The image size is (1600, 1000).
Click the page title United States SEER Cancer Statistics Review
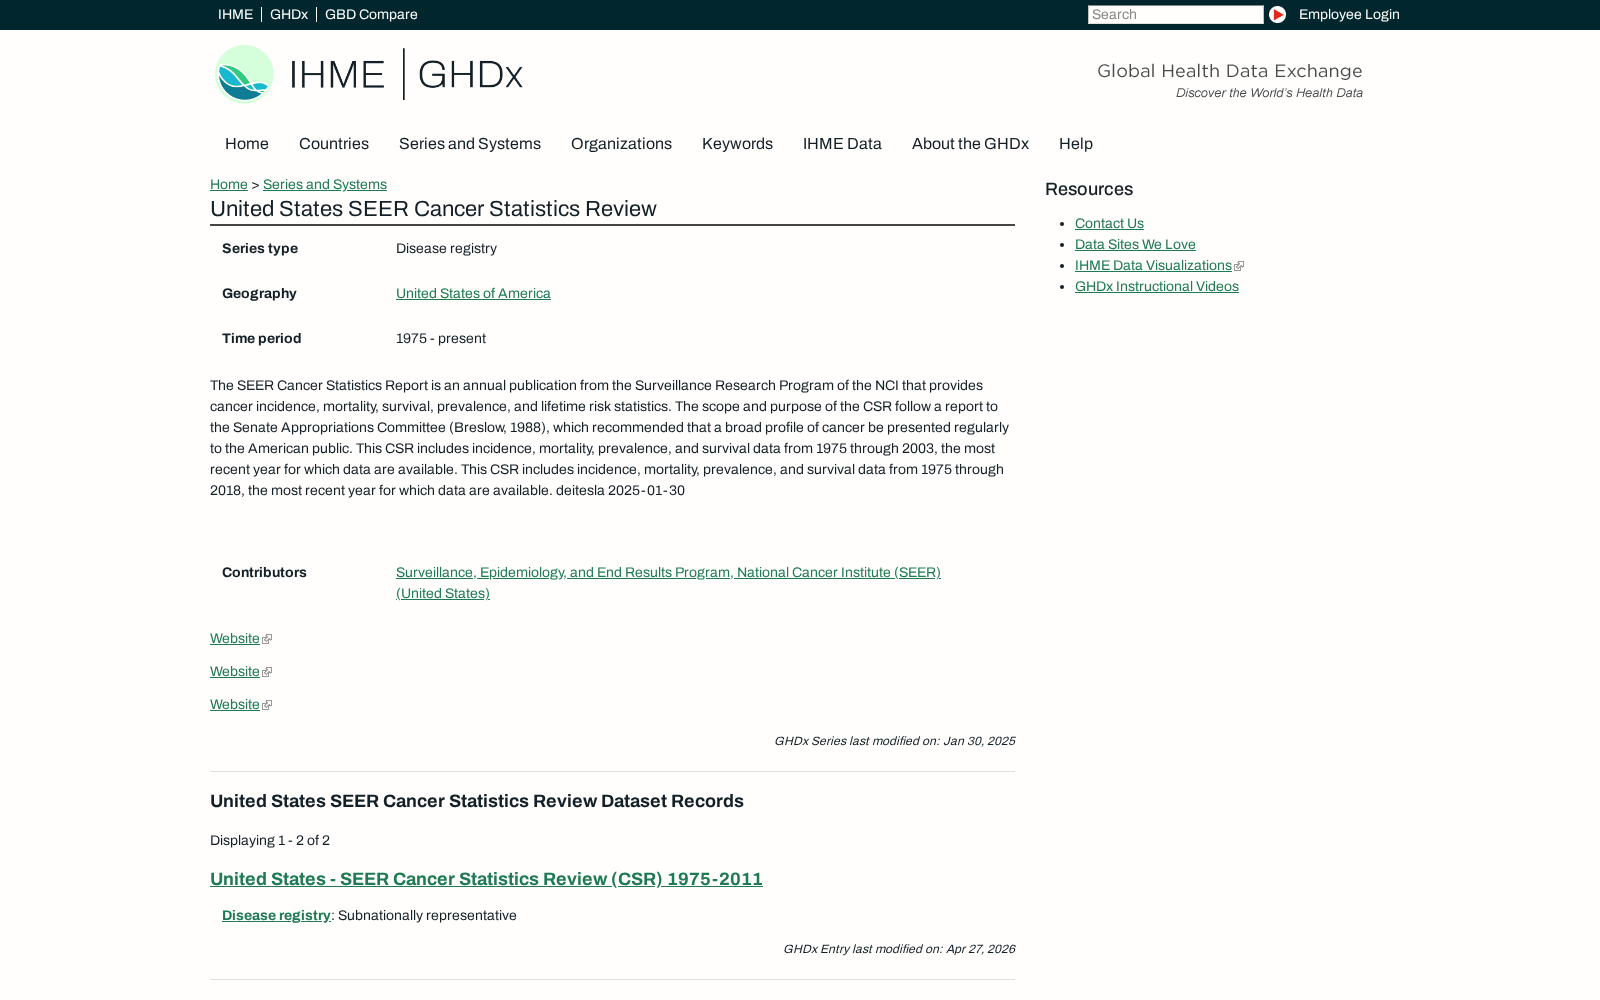[x=433, y=209]
